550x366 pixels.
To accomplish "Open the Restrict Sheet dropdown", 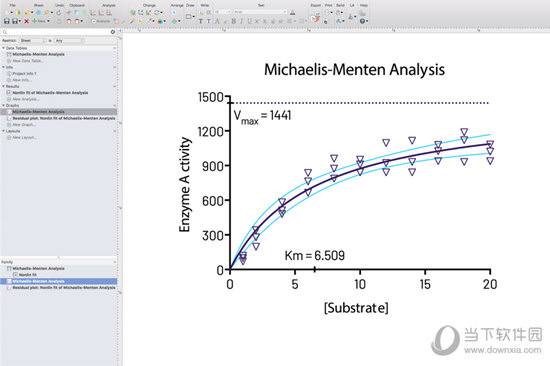I will [33, 41].
